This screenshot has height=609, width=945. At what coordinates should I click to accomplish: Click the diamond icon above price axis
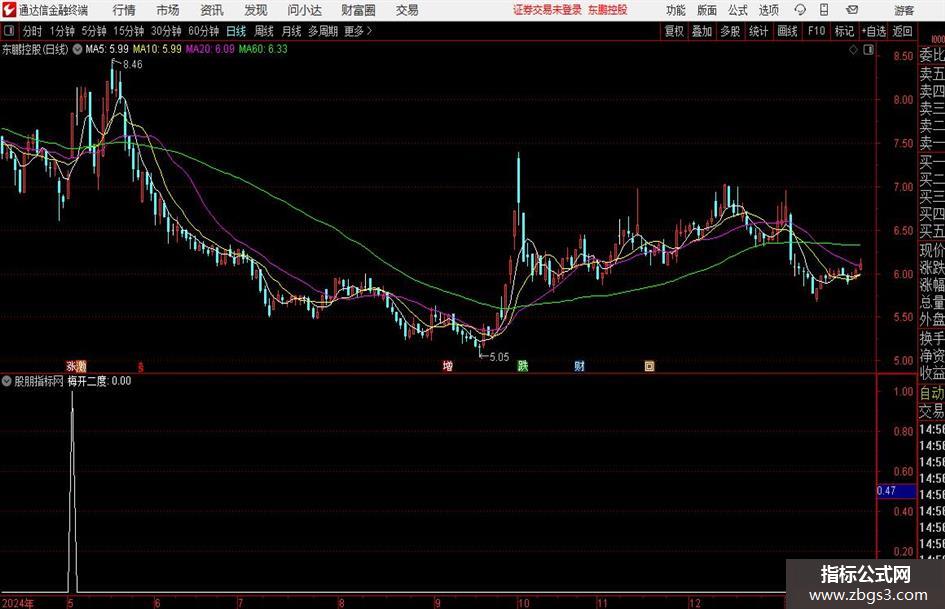click(853, 50)
